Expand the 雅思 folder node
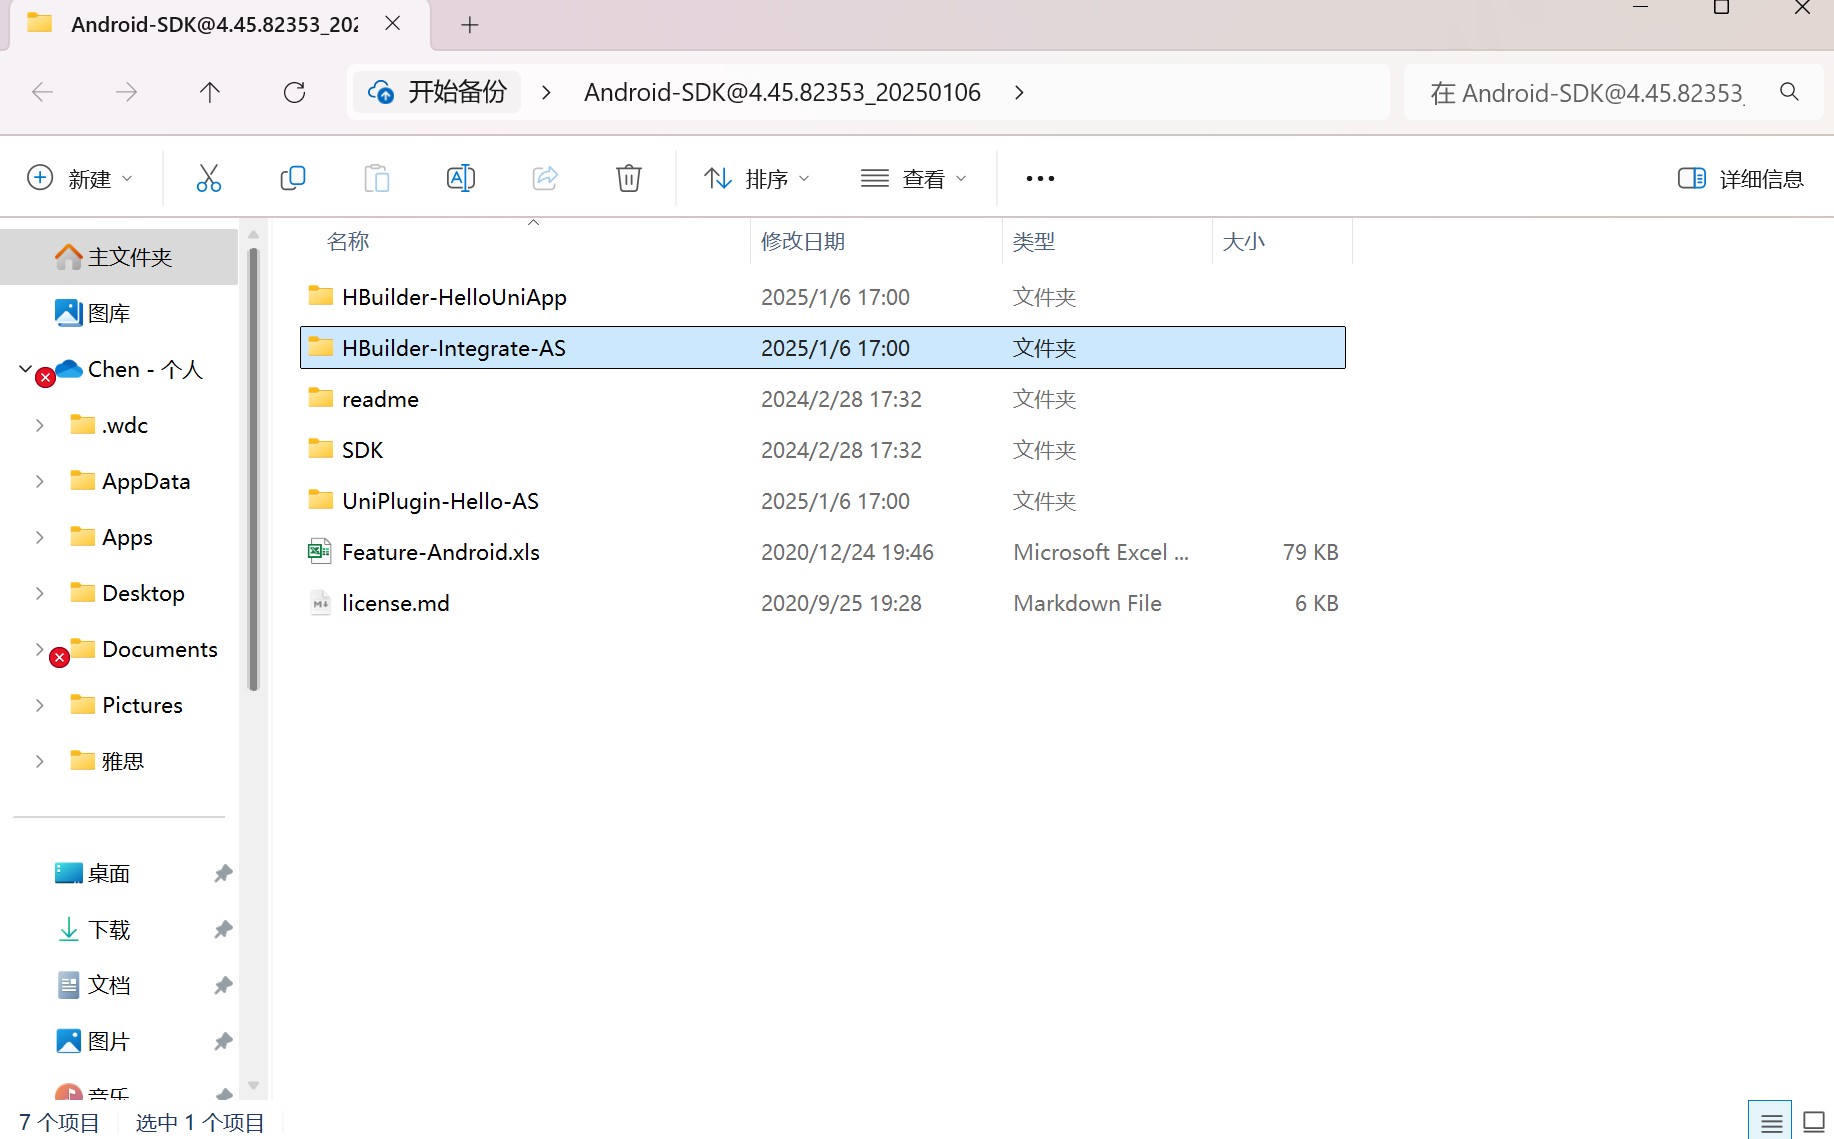 [x=40, y=761]
